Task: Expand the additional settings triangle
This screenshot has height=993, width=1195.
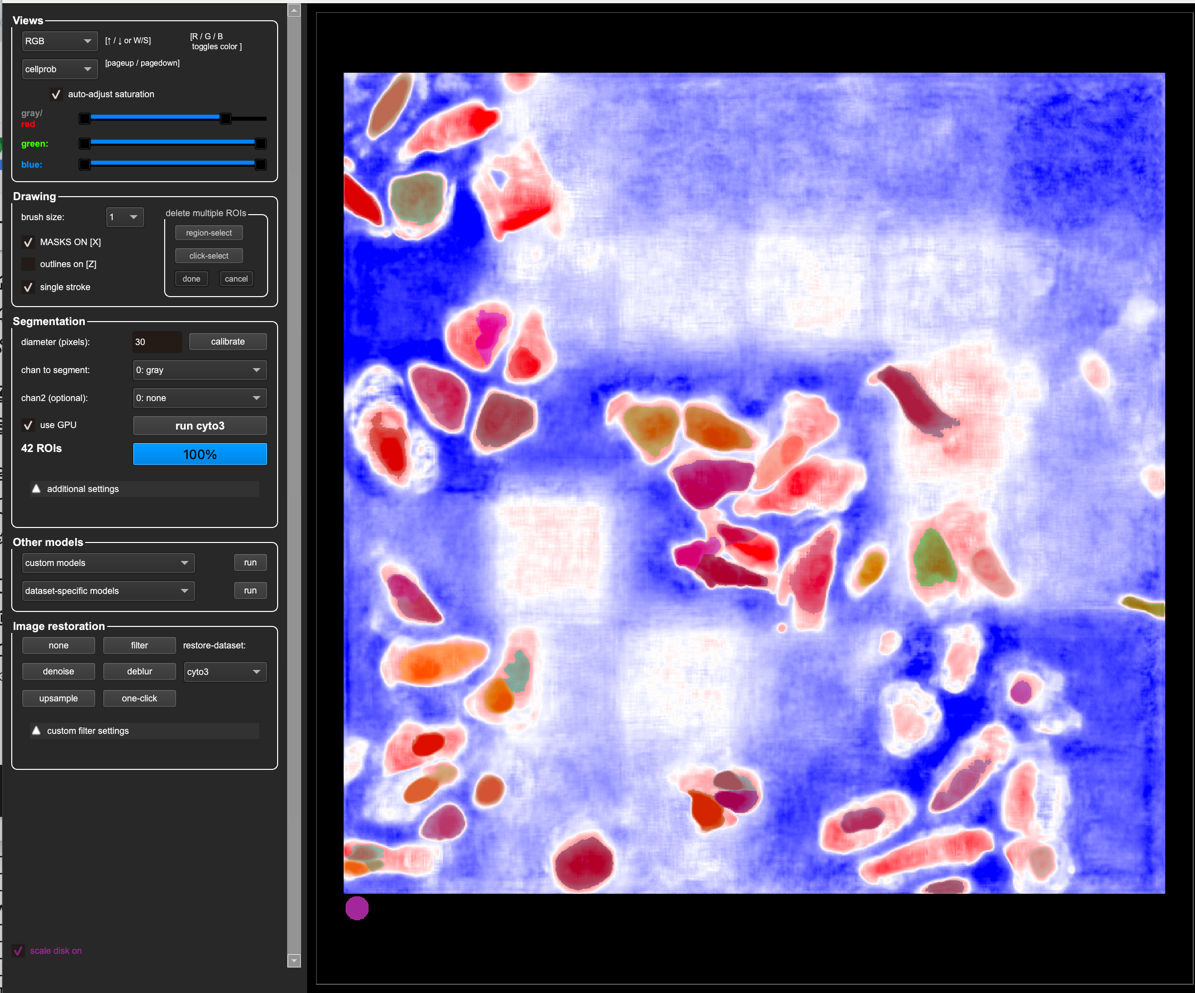Action: (x=36, y=488)
